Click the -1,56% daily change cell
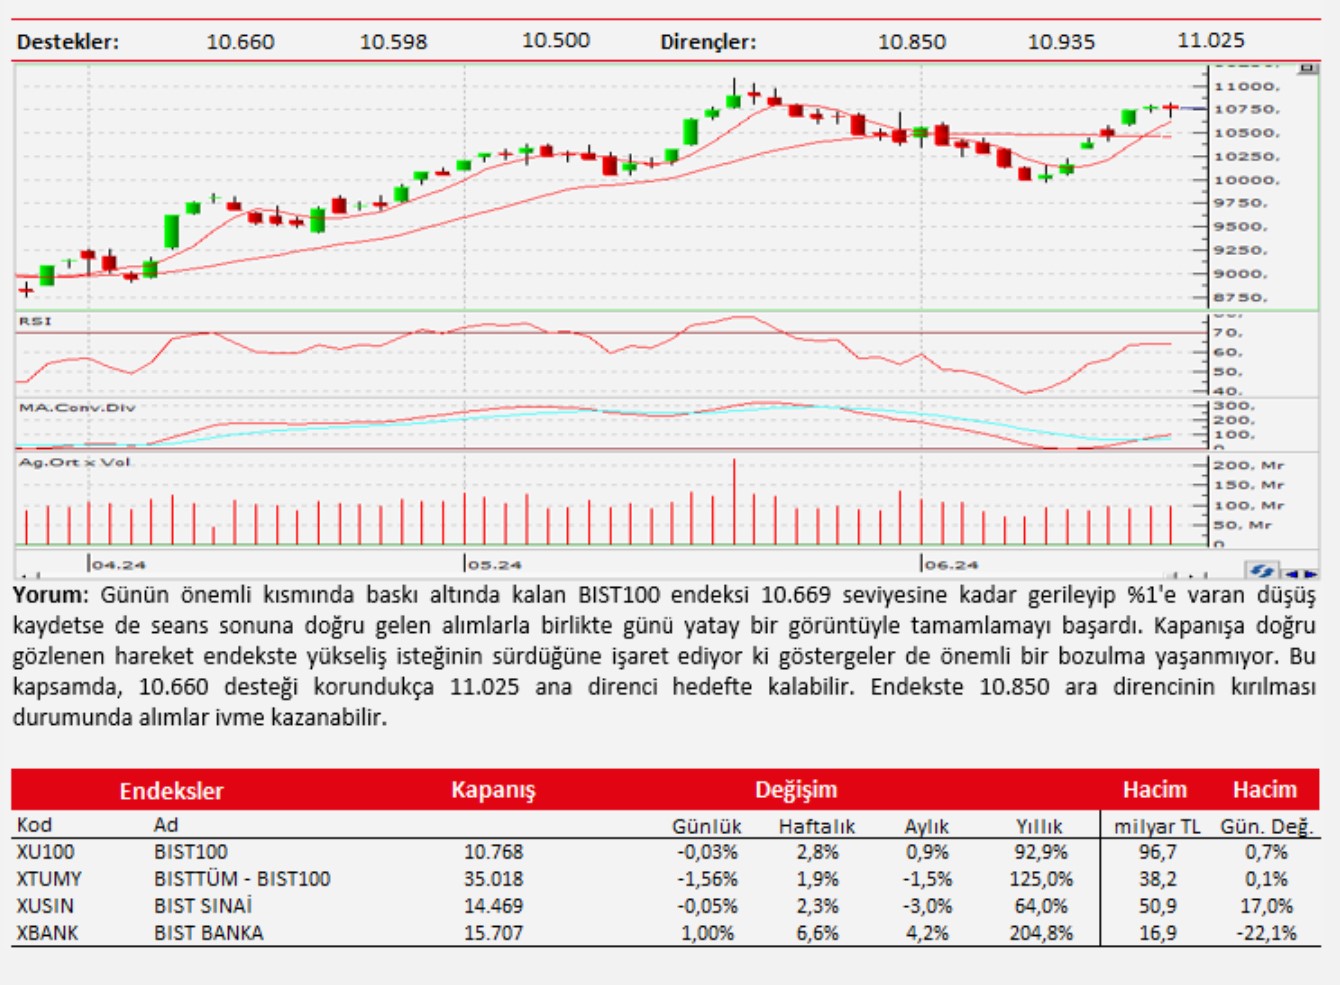Screen dimensions: 1340x985 tap(707, 879)
